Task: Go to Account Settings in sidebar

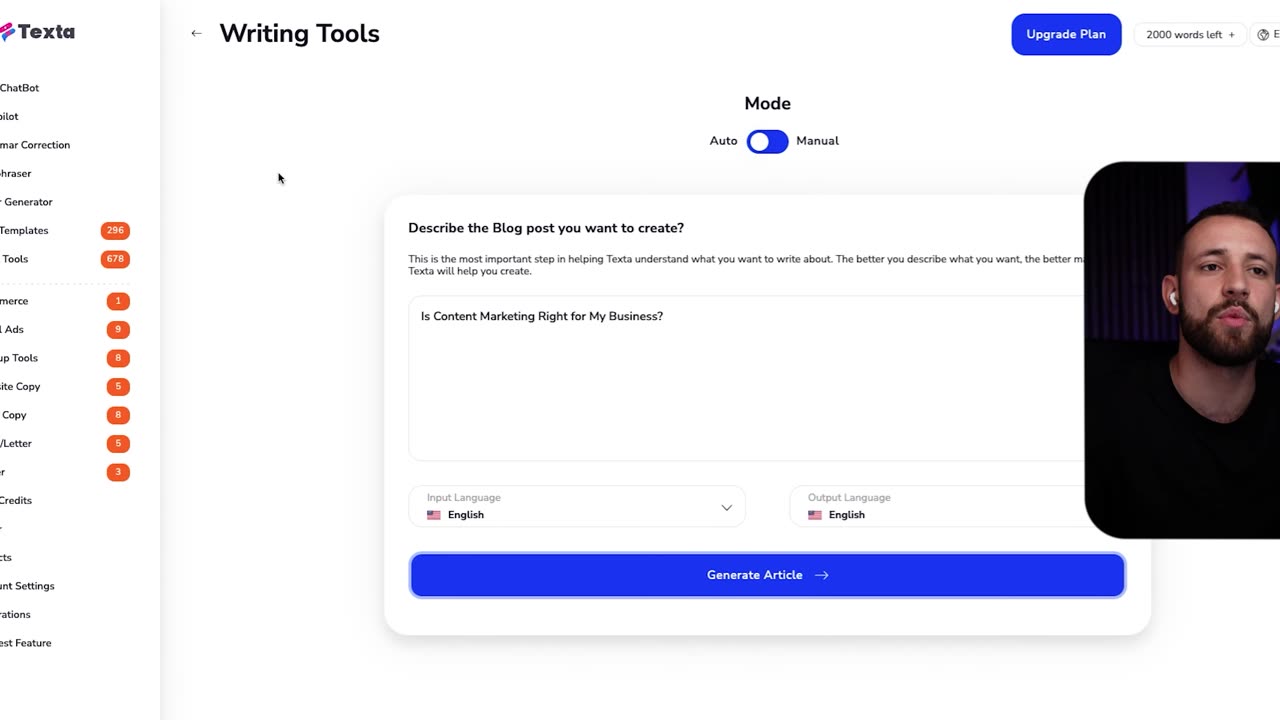Action: 28,586
